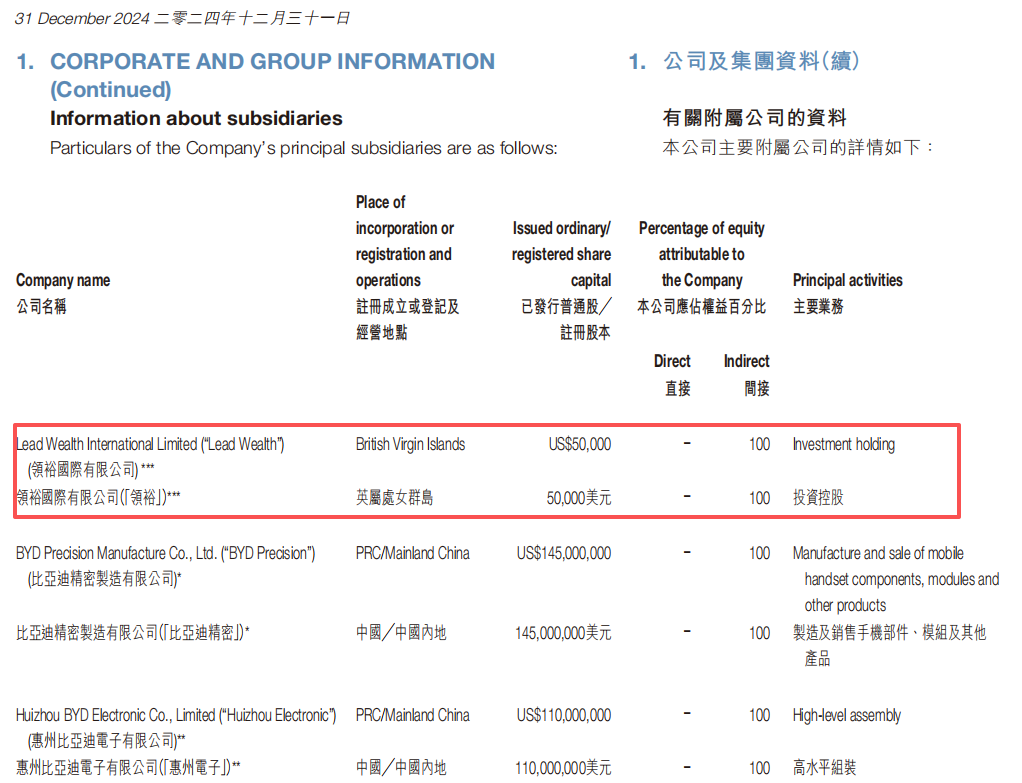This screenshot has width=1022, height=783.
Task: Click "Investment holding" activity text
Action: 843,444
